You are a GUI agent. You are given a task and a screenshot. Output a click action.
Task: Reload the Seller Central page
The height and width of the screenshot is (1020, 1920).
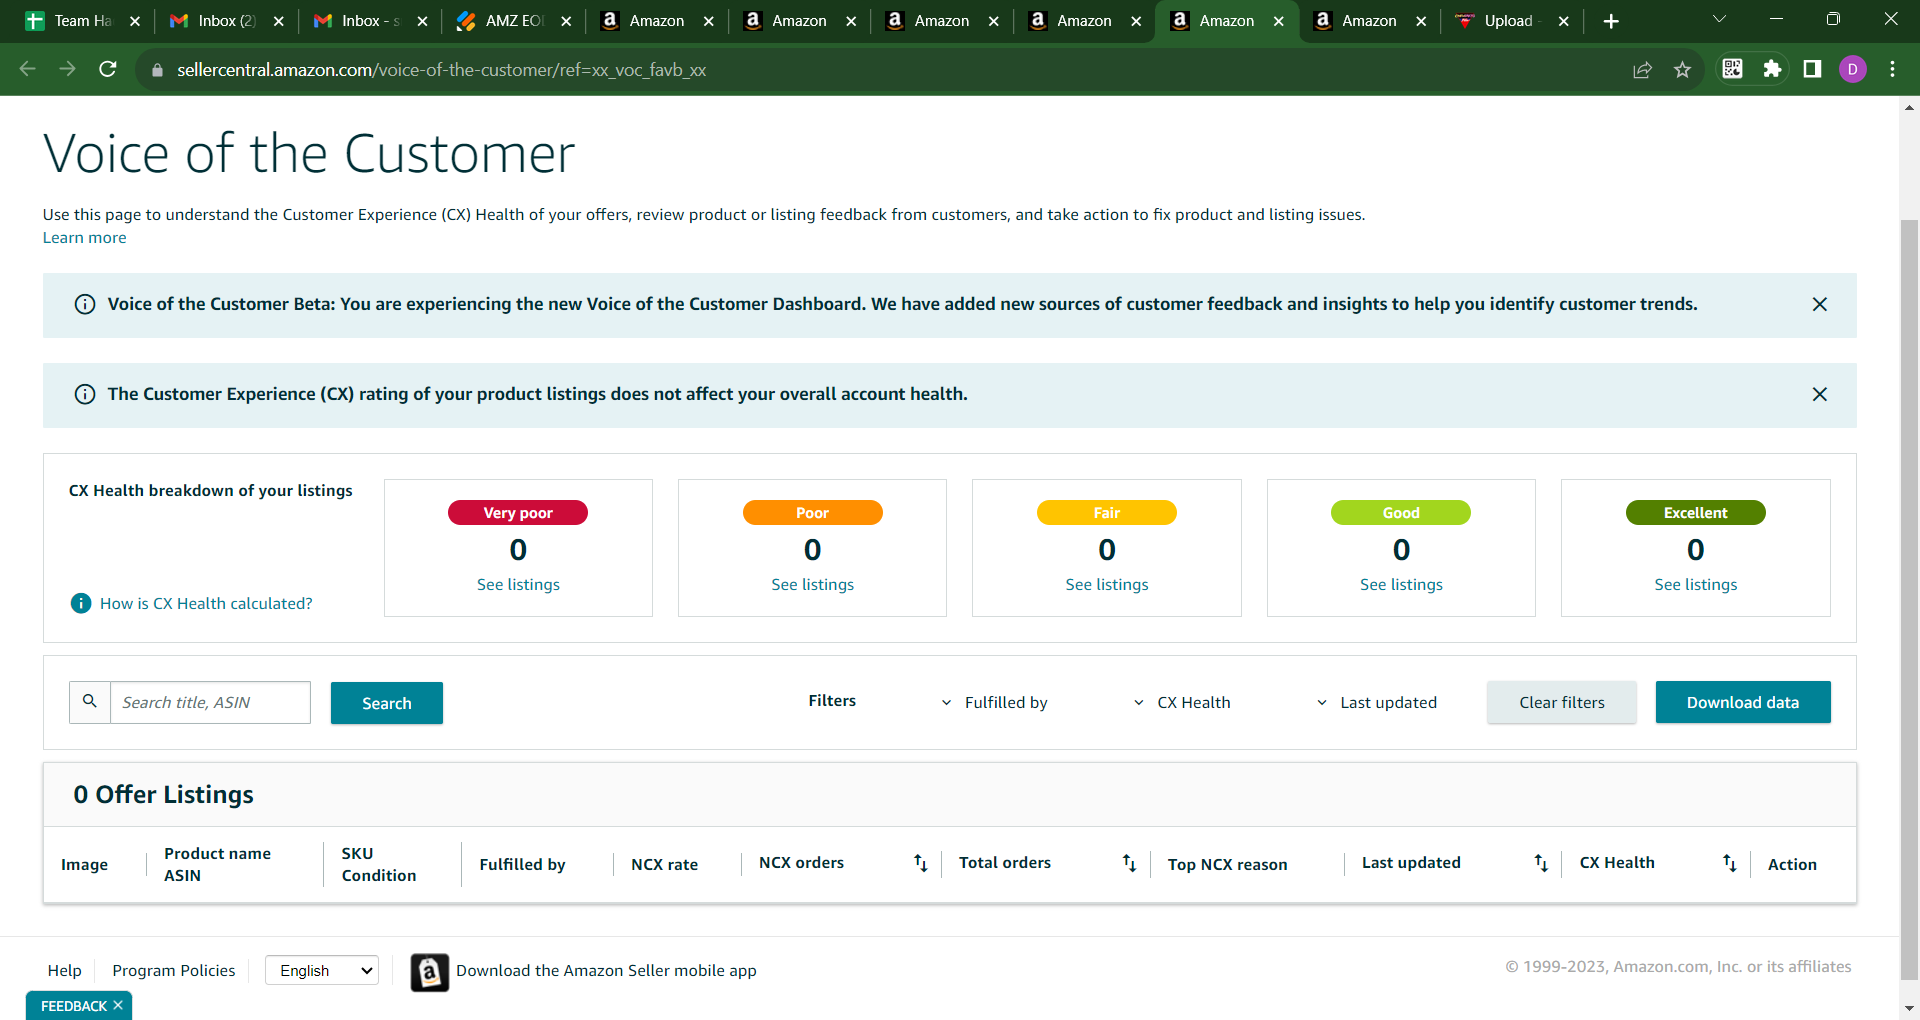[108, 69]
